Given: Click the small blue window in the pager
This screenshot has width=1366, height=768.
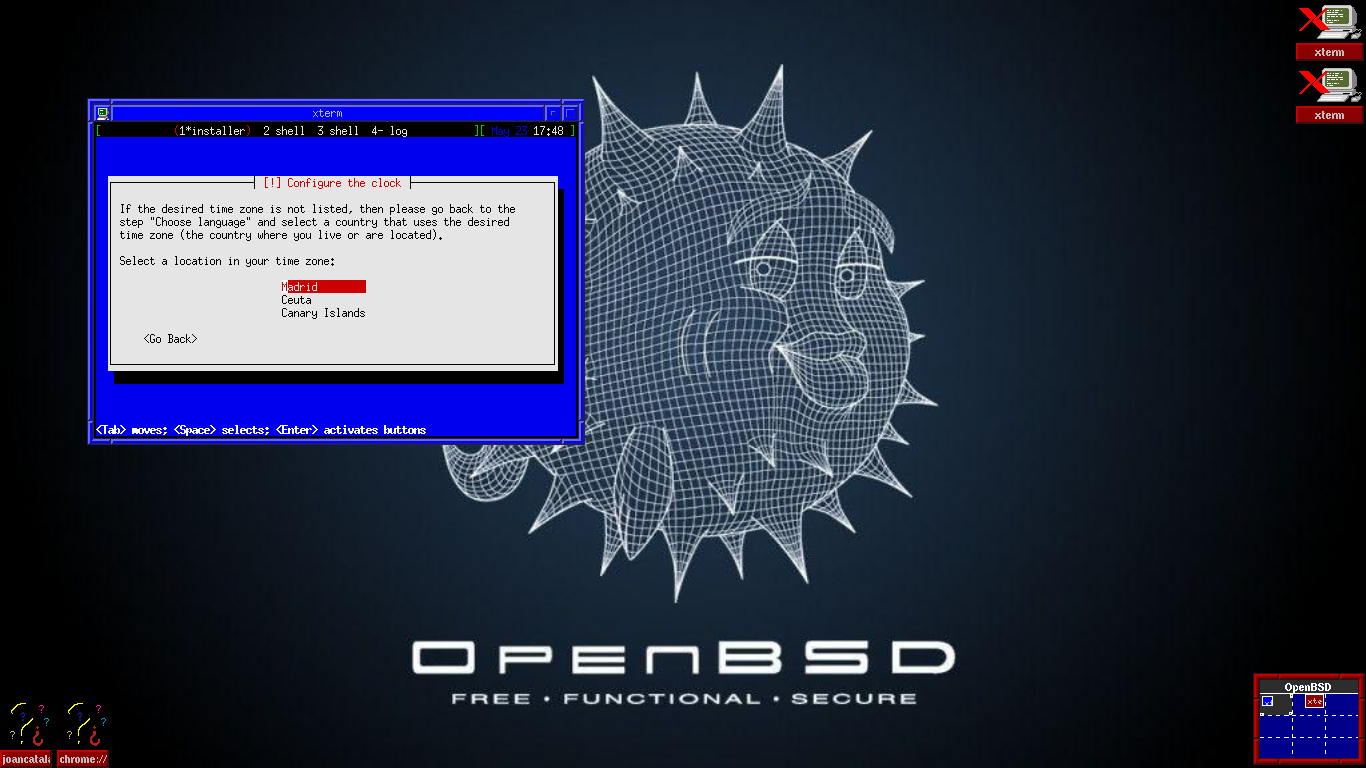Looking at the screenshot, I should point(1267,701).
